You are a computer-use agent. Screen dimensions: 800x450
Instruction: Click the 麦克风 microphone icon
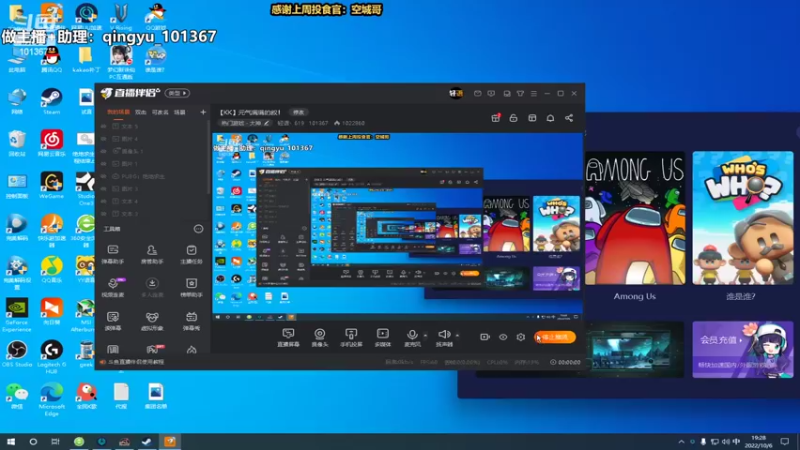tap(412, 335)
